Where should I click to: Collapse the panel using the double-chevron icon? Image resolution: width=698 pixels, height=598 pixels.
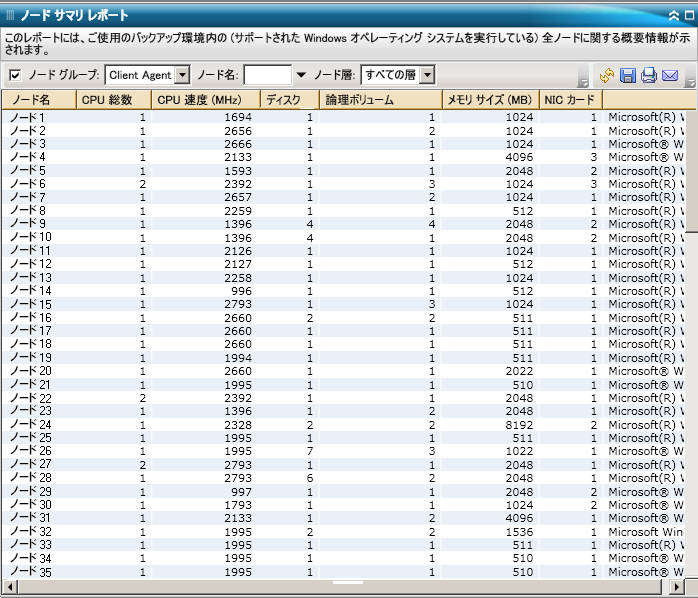point(674,16)
